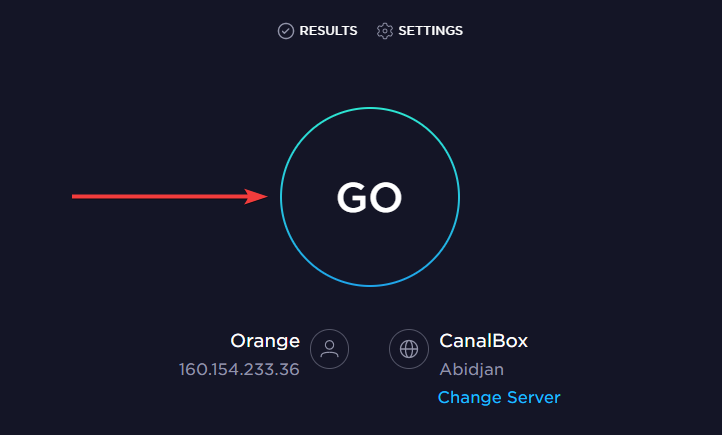722x435 pixels.
Task: Click the teal ring around GO
Action: point(370,109)
